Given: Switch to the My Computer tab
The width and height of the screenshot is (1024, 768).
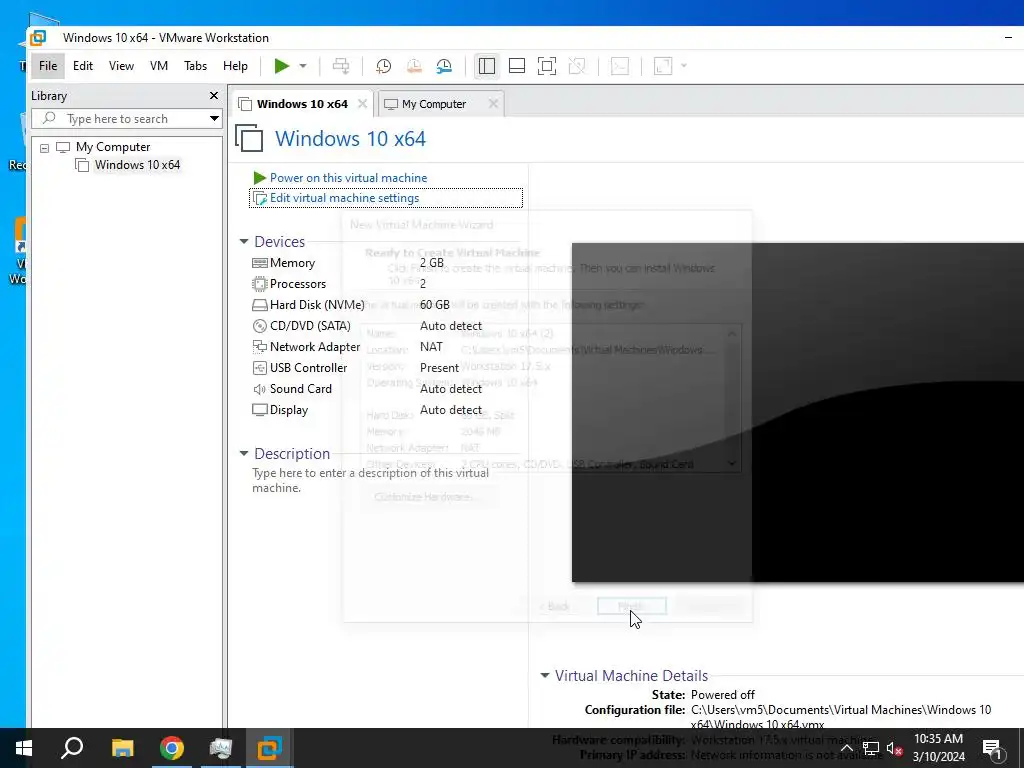Looking at the screenshot, I should pos(434,104).
